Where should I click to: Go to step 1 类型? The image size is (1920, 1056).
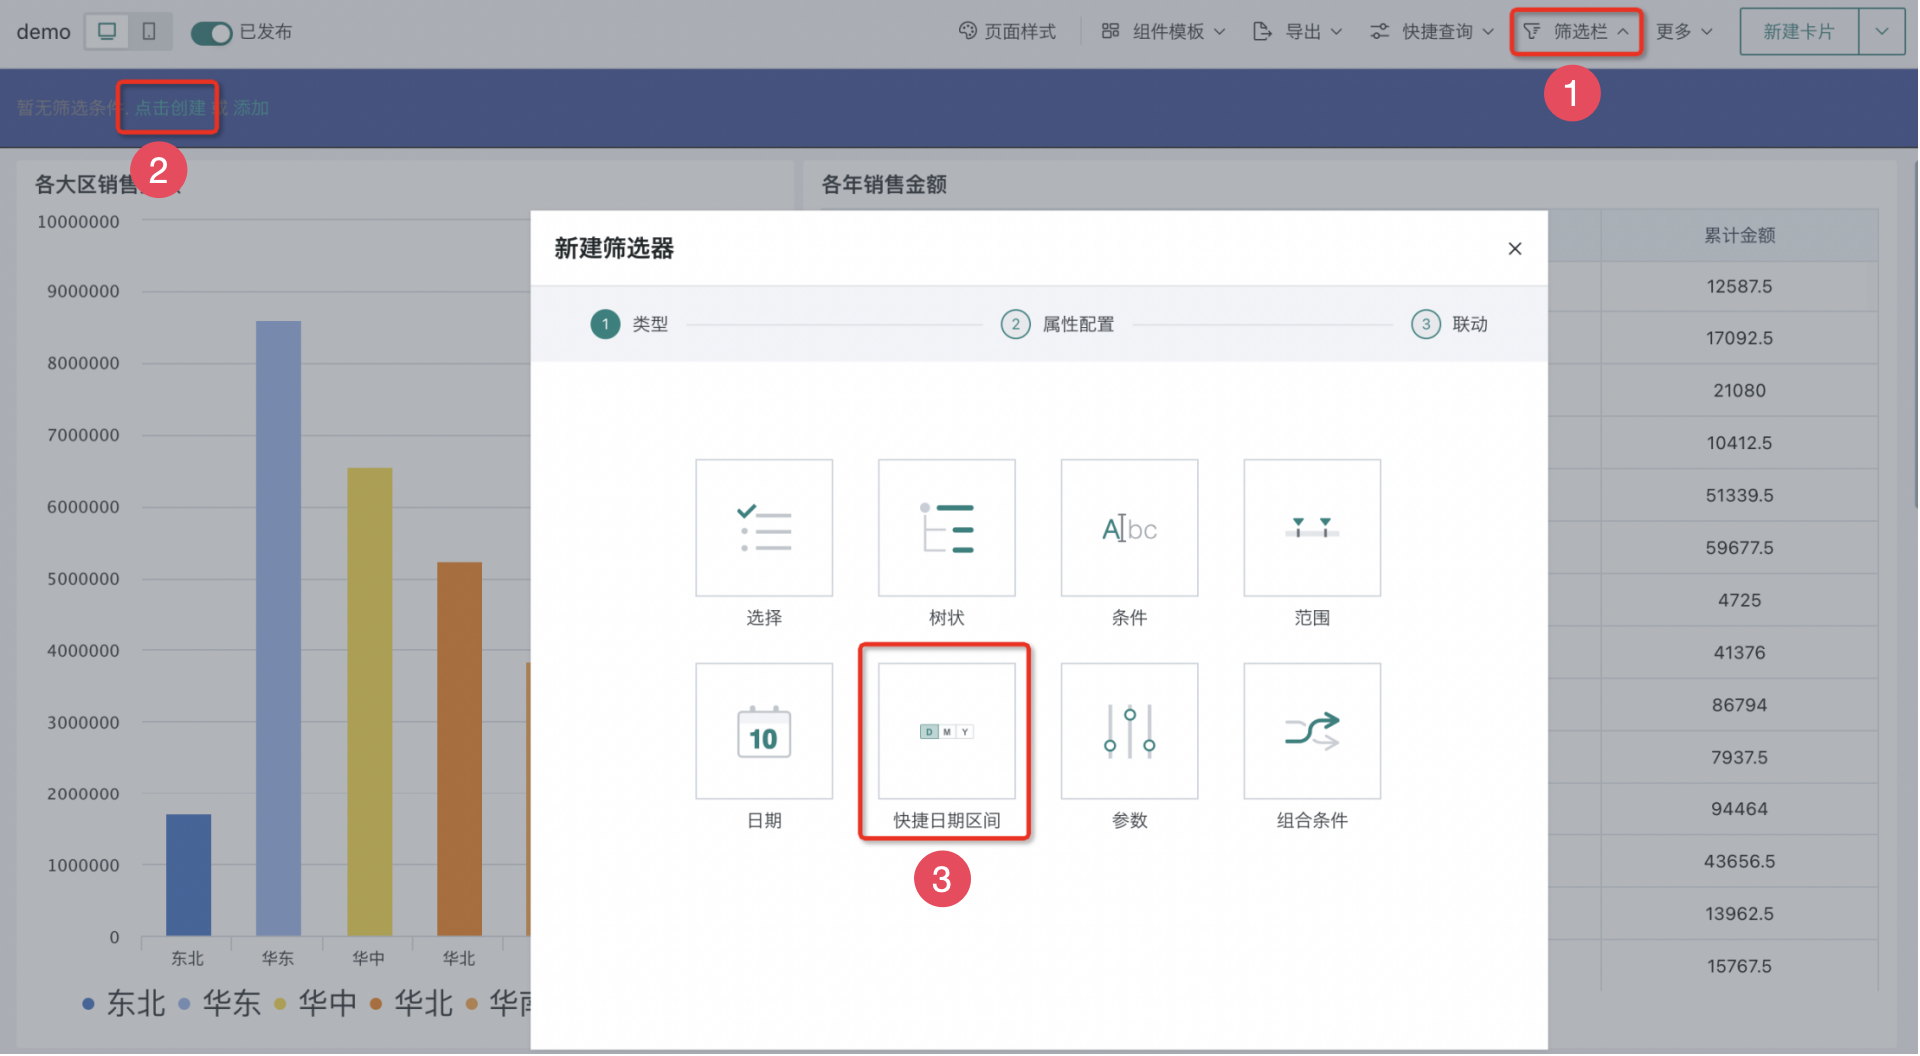[630, 324]
